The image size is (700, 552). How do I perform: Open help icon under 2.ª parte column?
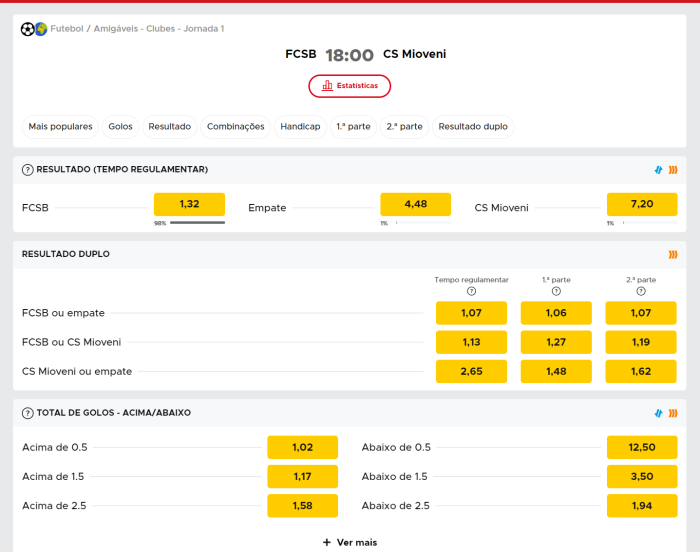pos(641,291)
